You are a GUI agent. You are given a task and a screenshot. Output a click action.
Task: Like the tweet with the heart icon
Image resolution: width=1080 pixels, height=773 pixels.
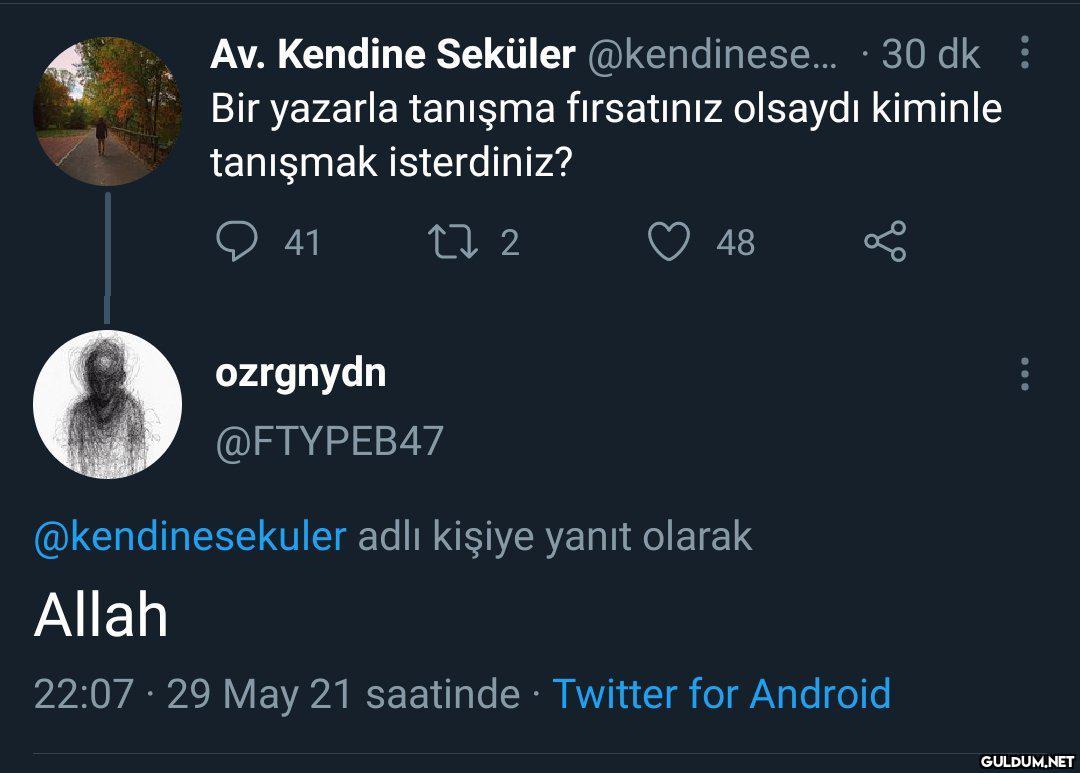pyautogui.click(x=669, y=242)
